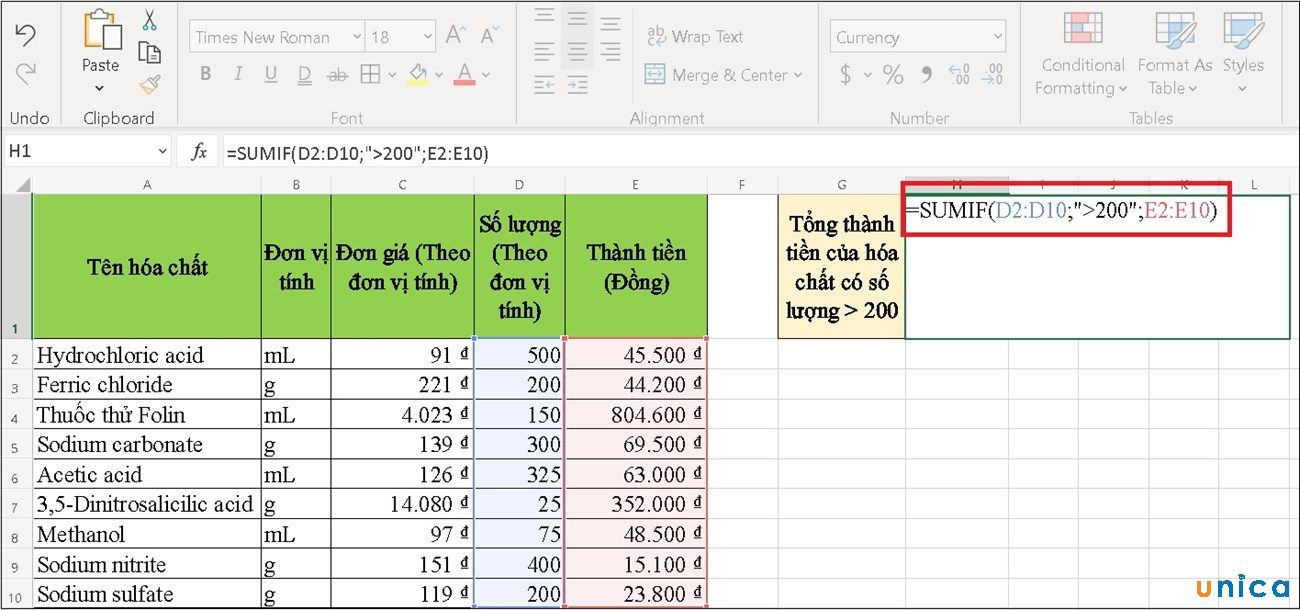The height and width of the screenshot is (610, 1300).
Task: Toggle Wrap Text on the cell
Action: tap(694, 37)
